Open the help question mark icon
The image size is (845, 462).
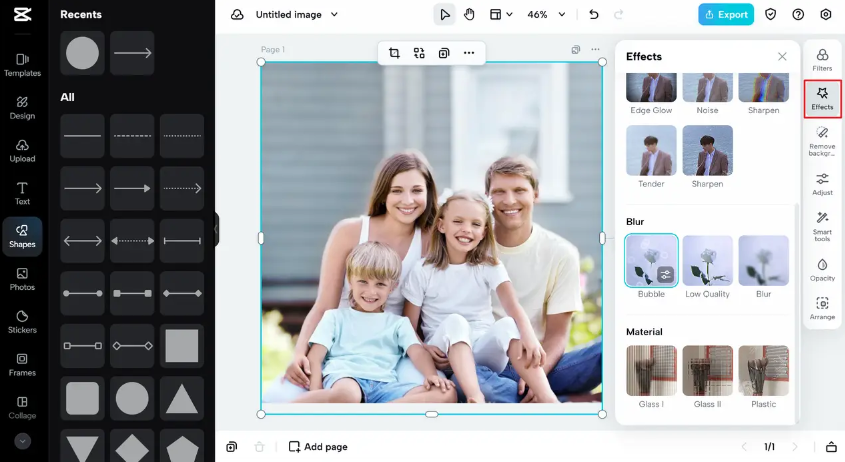[x=798, y=15]
